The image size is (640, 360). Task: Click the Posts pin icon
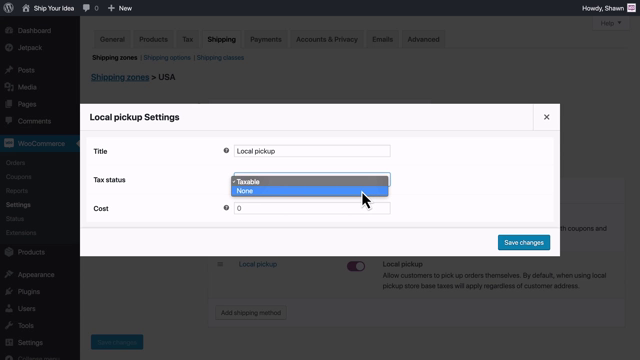[x=9, y=70]
